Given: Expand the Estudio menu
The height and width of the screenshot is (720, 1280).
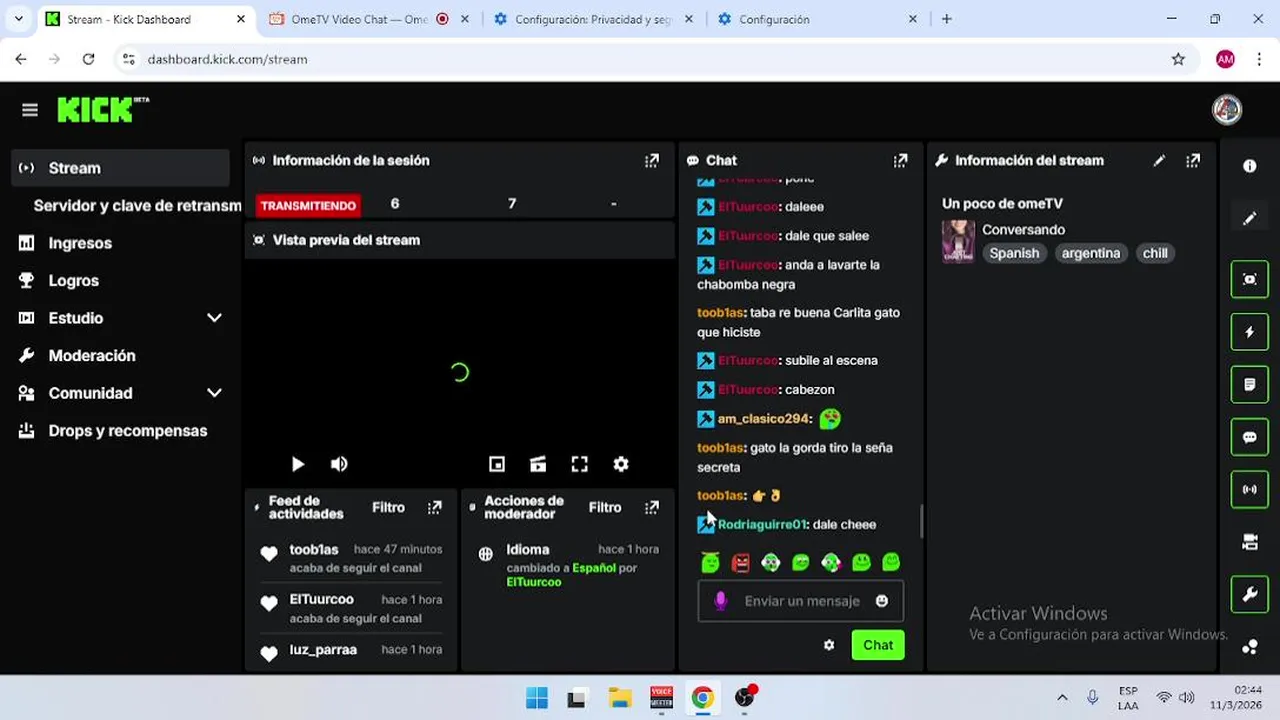Looking at the screenshot, I should (214, 318).
